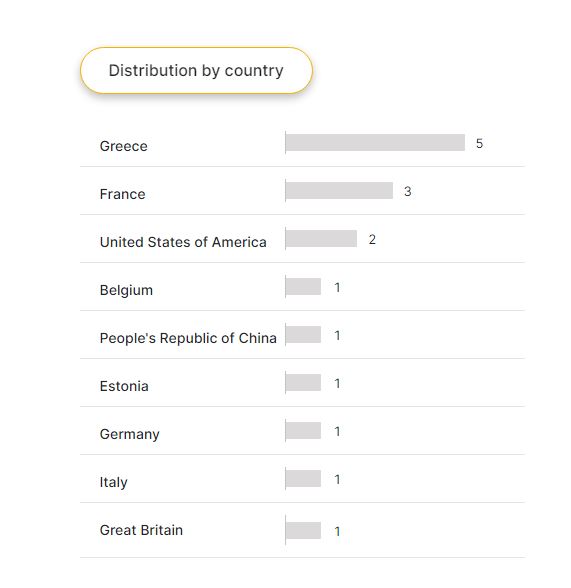Select the Greece country label
Screen dimensions: 571x588
tap(124, 146)
